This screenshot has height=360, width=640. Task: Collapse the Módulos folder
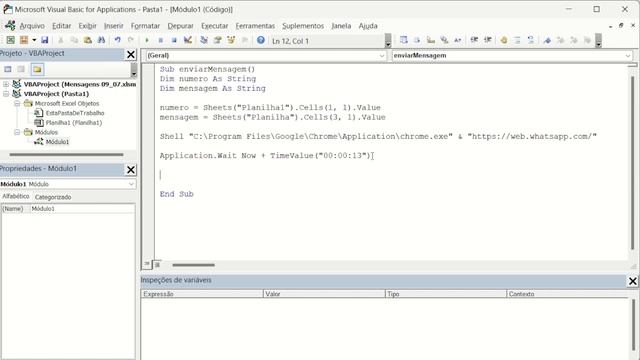[17, 132]
